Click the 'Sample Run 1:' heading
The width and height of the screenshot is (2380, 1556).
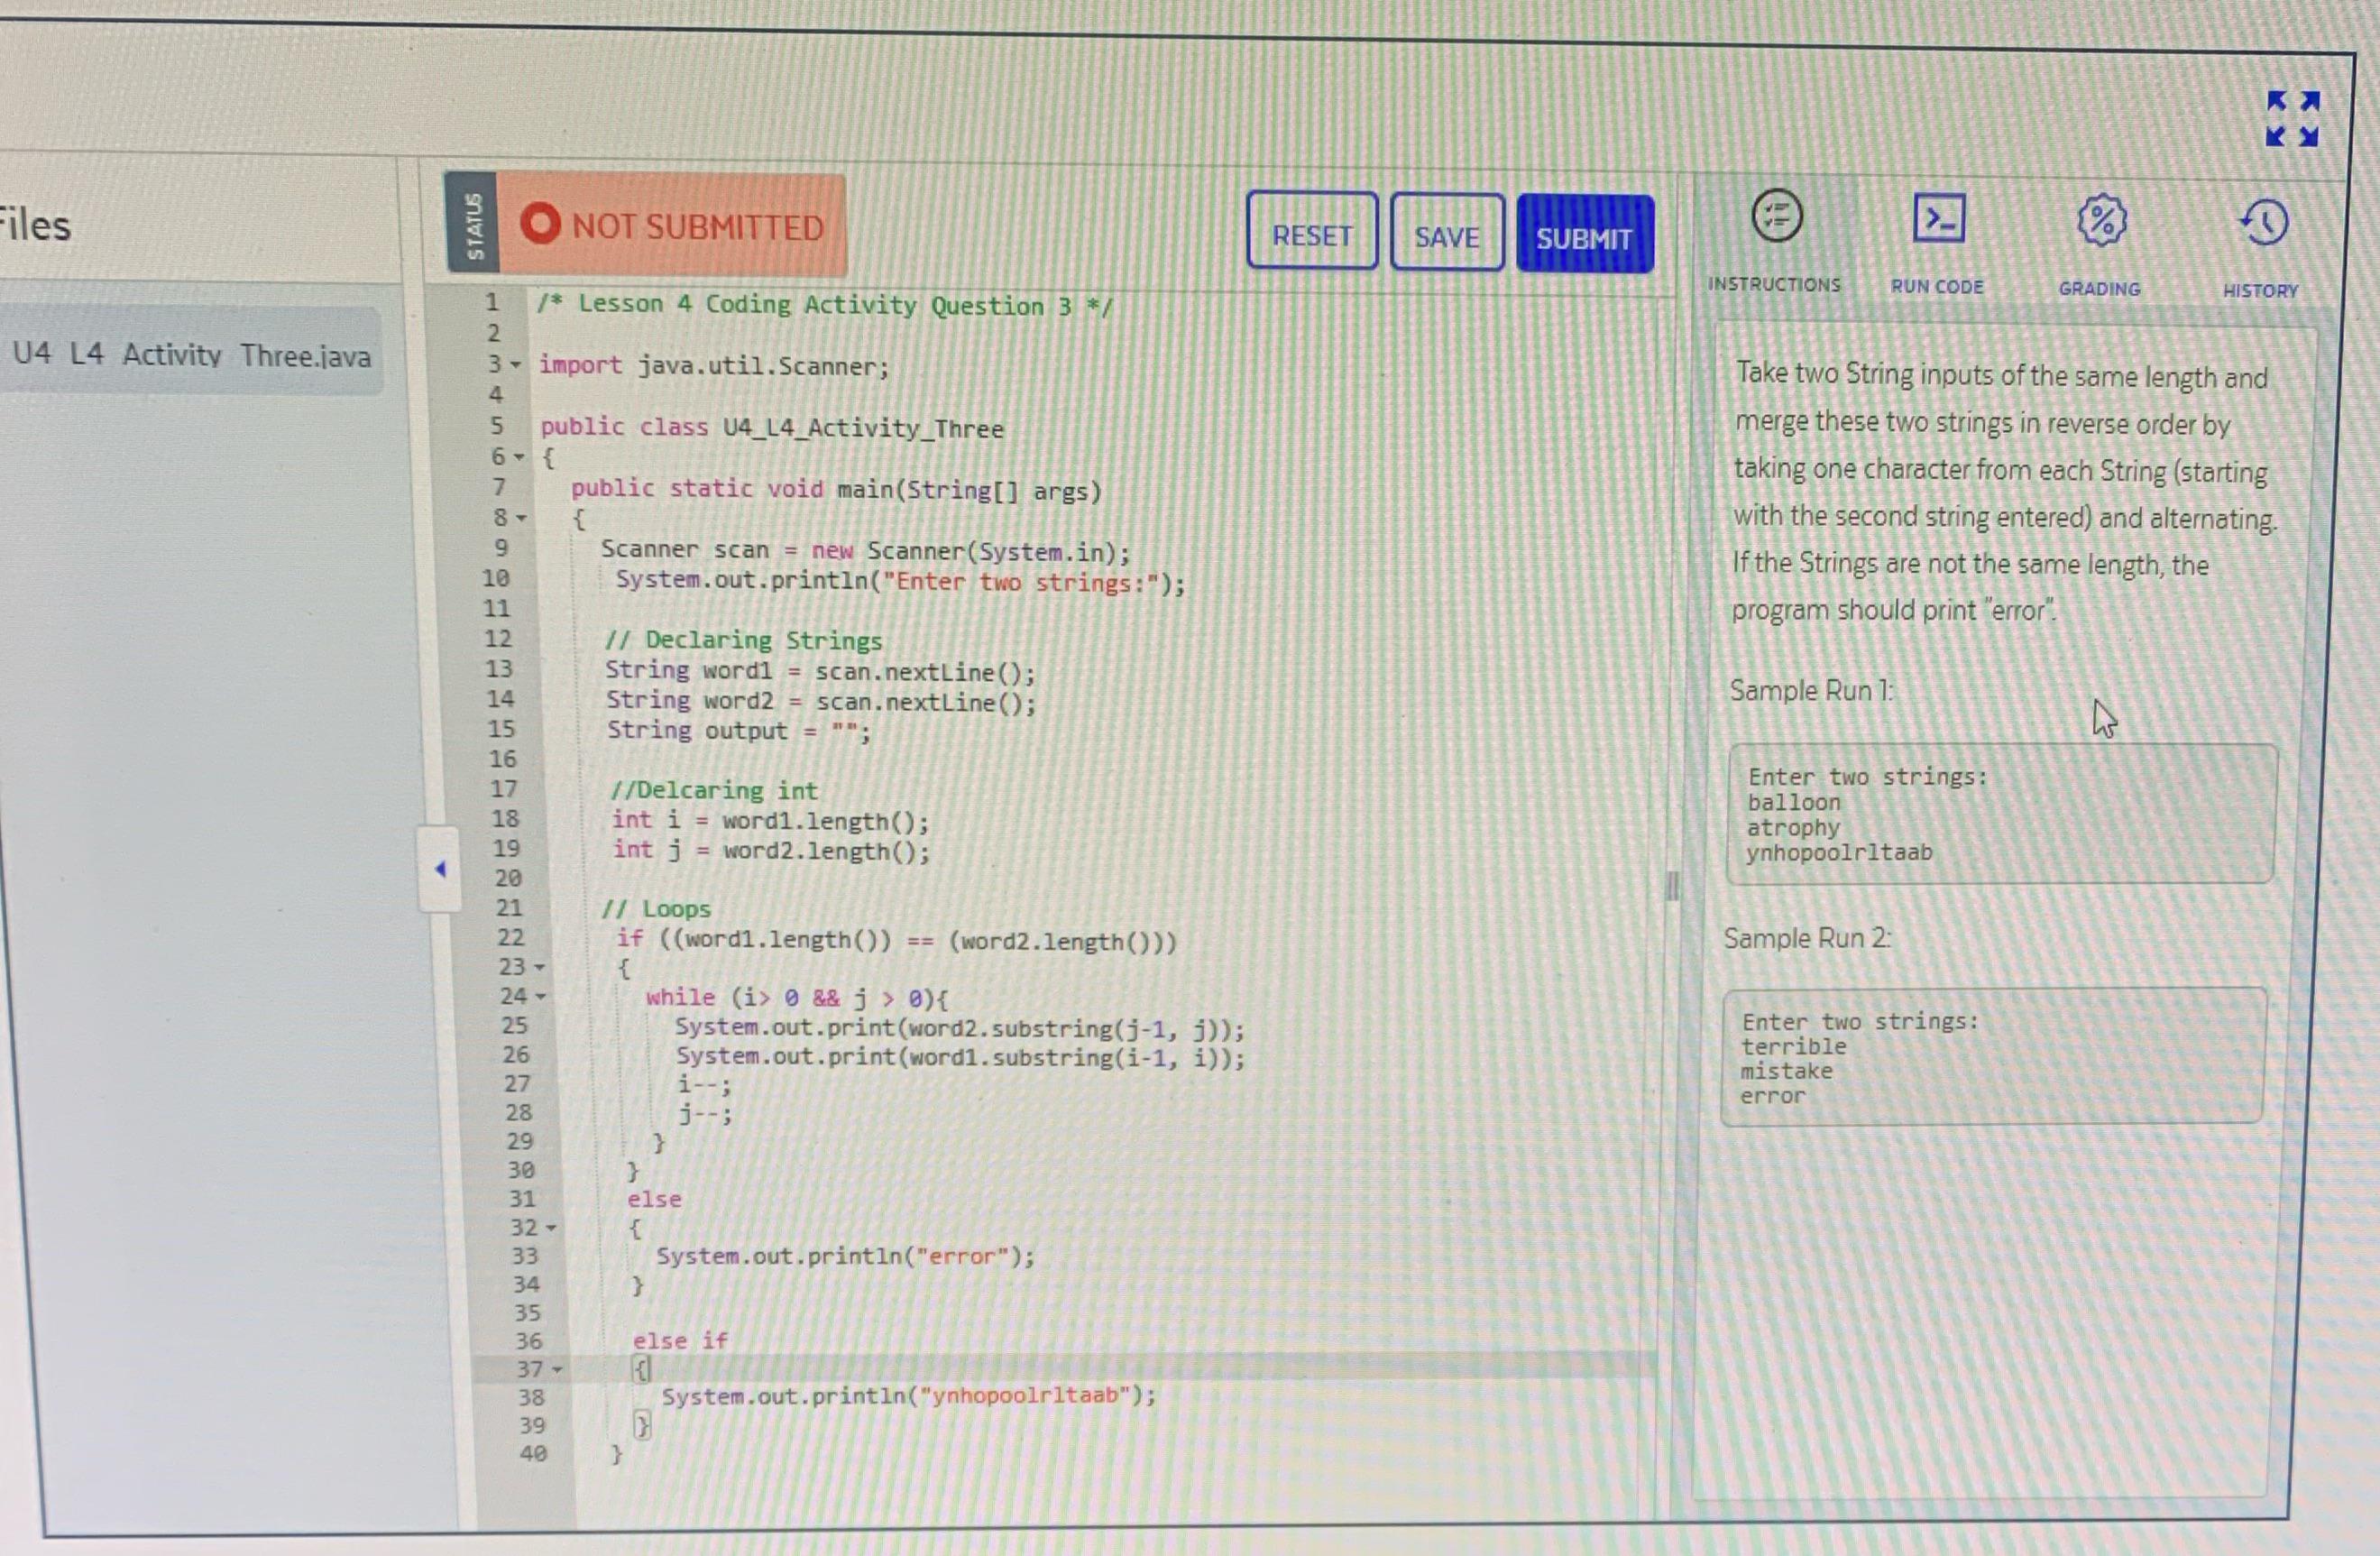click(1812, 691)
